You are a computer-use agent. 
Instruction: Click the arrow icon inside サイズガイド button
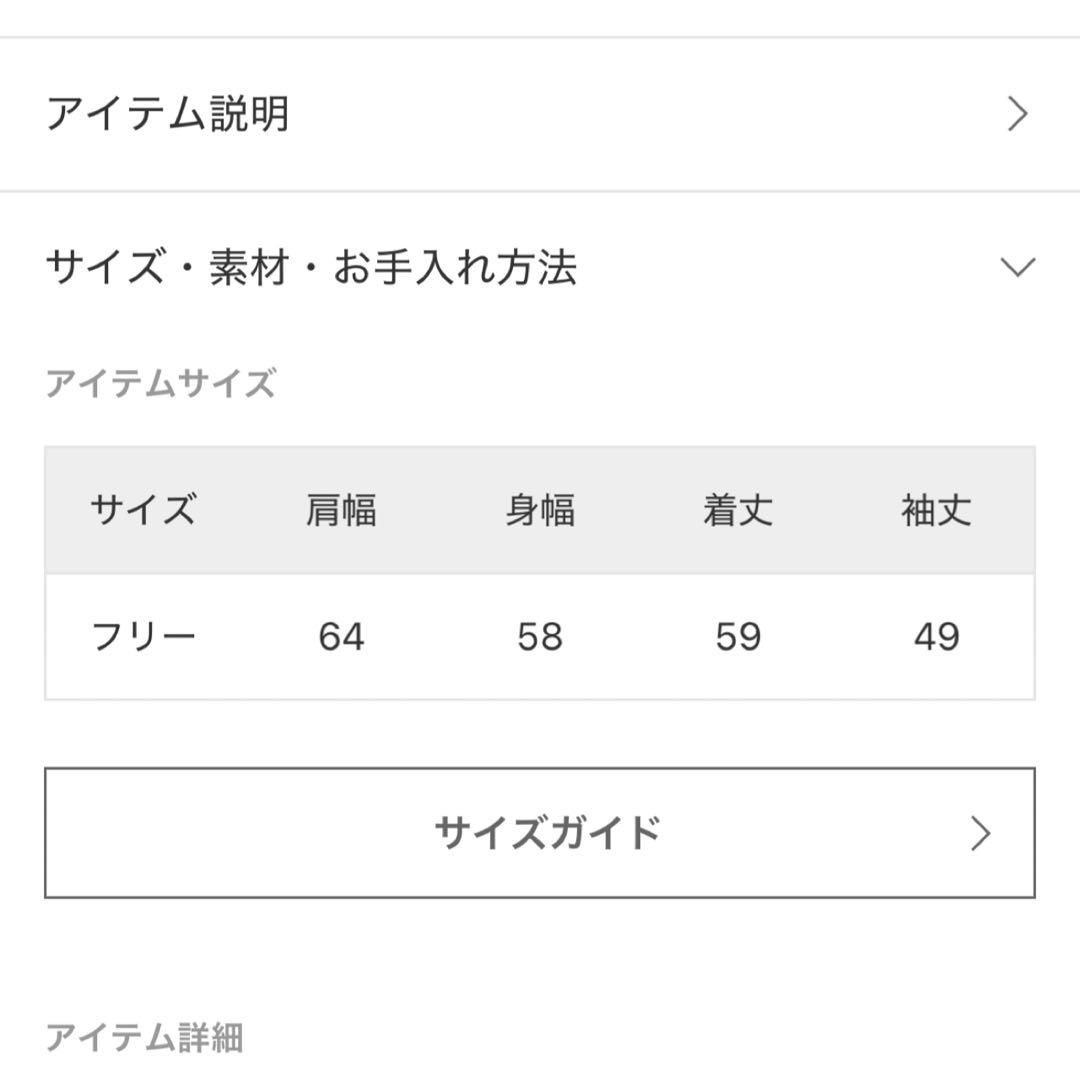[980, 834]
